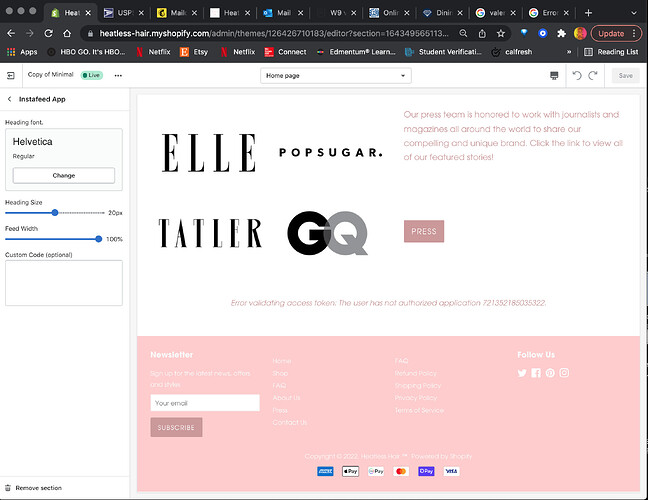This screenshot has height=500, width=648.
Task: Open the Connect bookmark
Action: click(x=286, y=52)
